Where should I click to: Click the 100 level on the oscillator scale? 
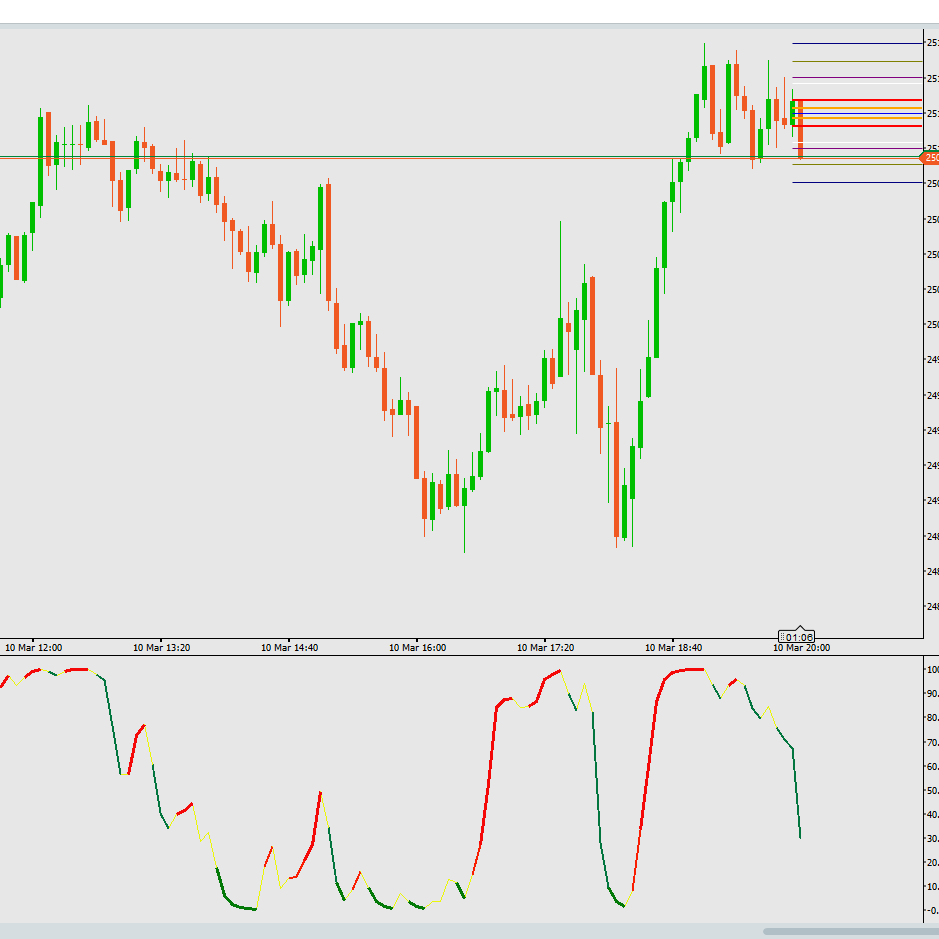pos(932,669)
